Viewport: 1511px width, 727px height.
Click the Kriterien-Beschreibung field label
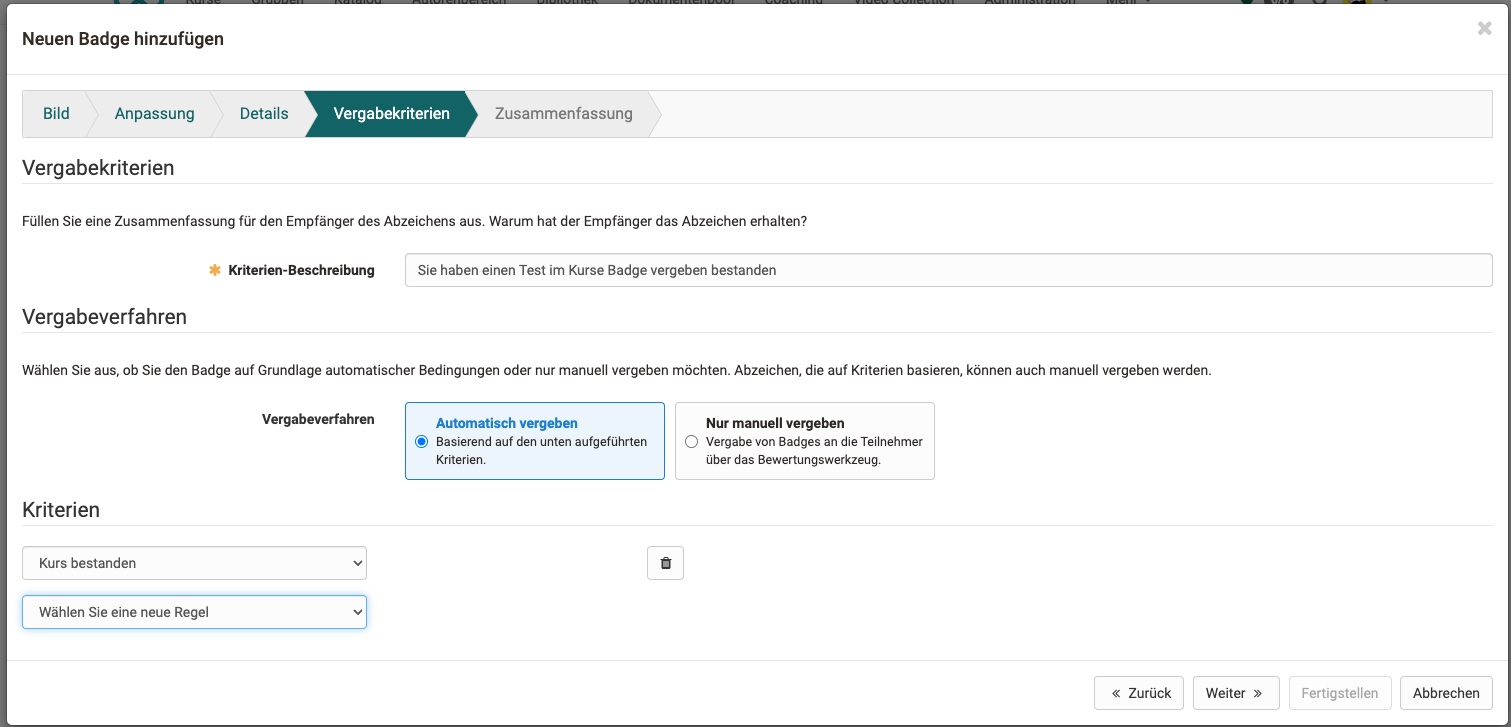tap(301, 270)
